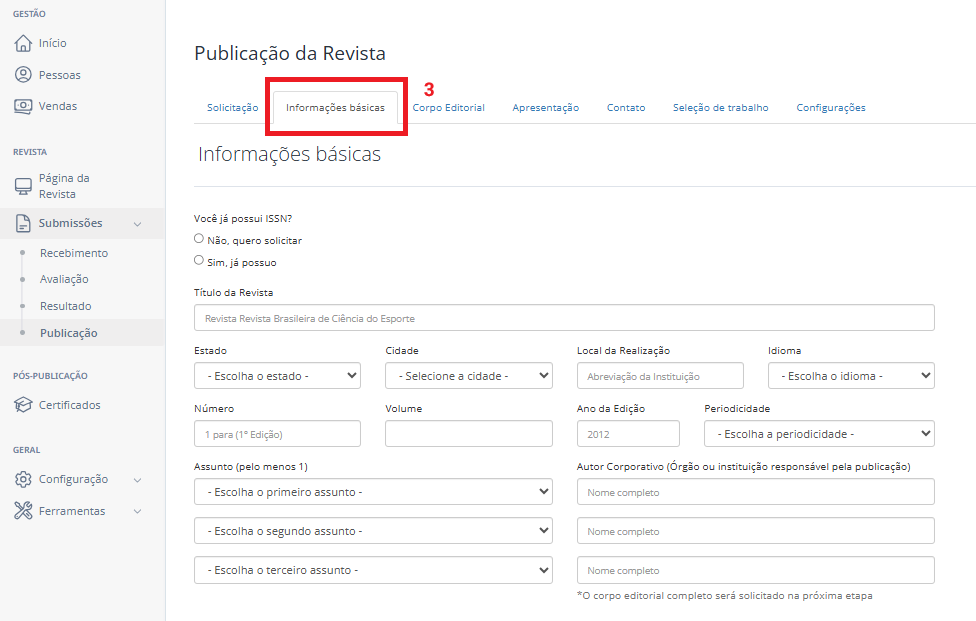Click the Configuração gear icon
The image size is (976, 621).
(23, 479)
